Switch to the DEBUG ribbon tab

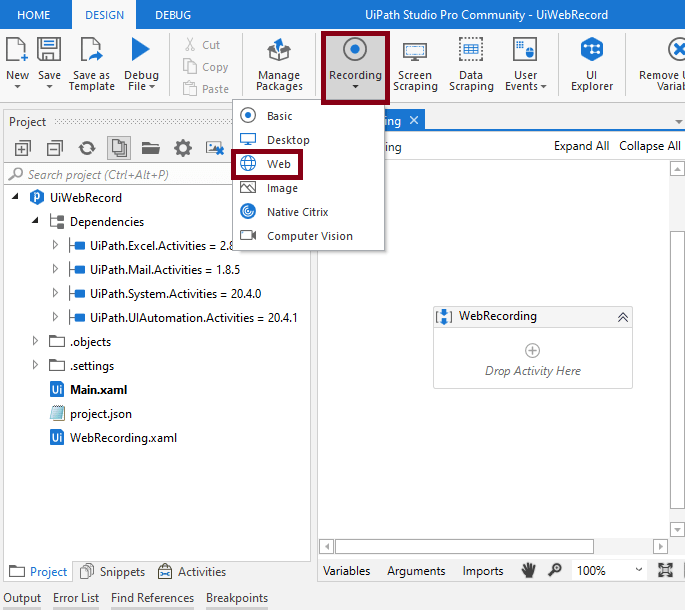[173, 15]
